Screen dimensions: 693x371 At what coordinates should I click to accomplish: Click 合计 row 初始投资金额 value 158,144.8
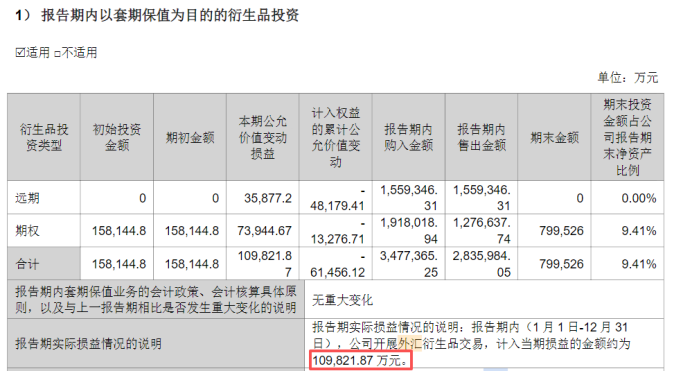coord(119,264)
